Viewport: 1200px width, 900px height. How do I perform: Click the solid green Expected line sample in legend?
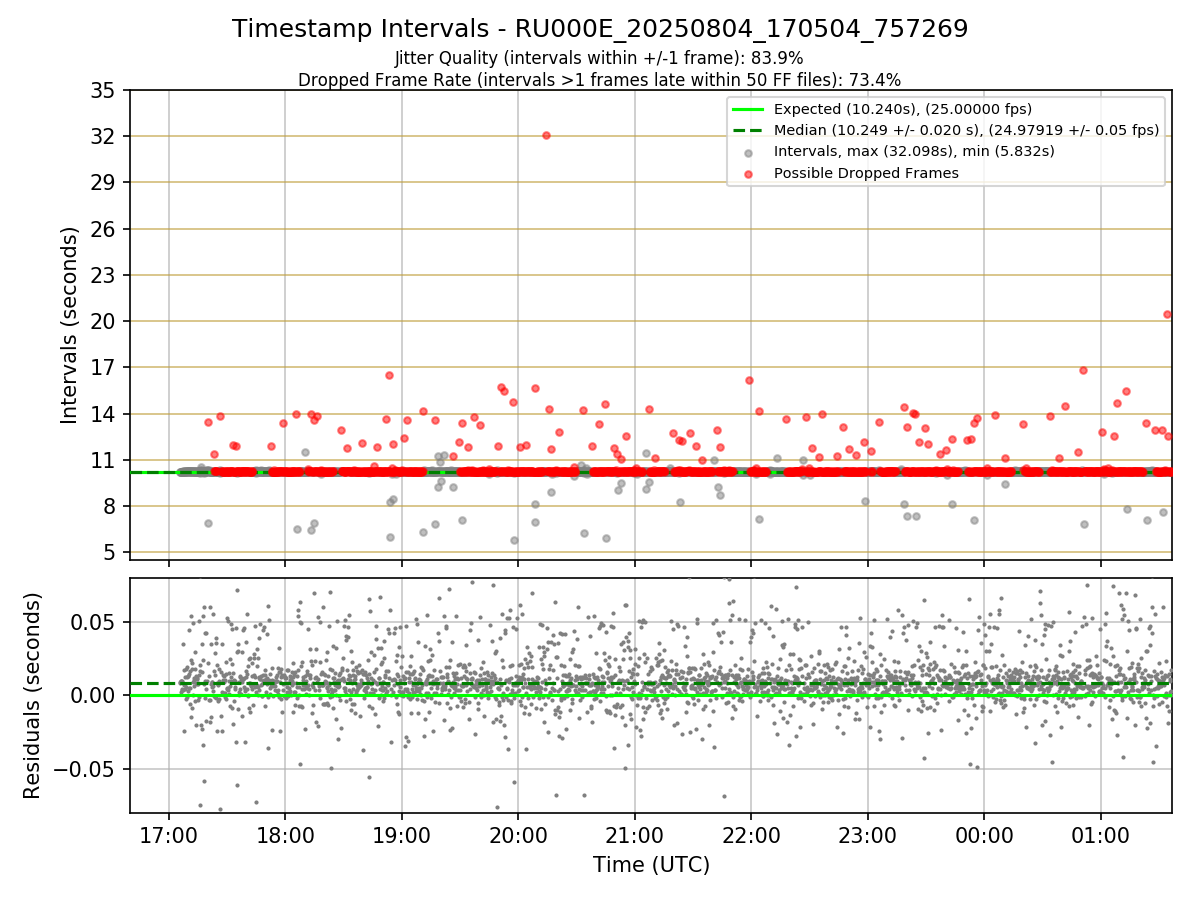coord(749,109)
